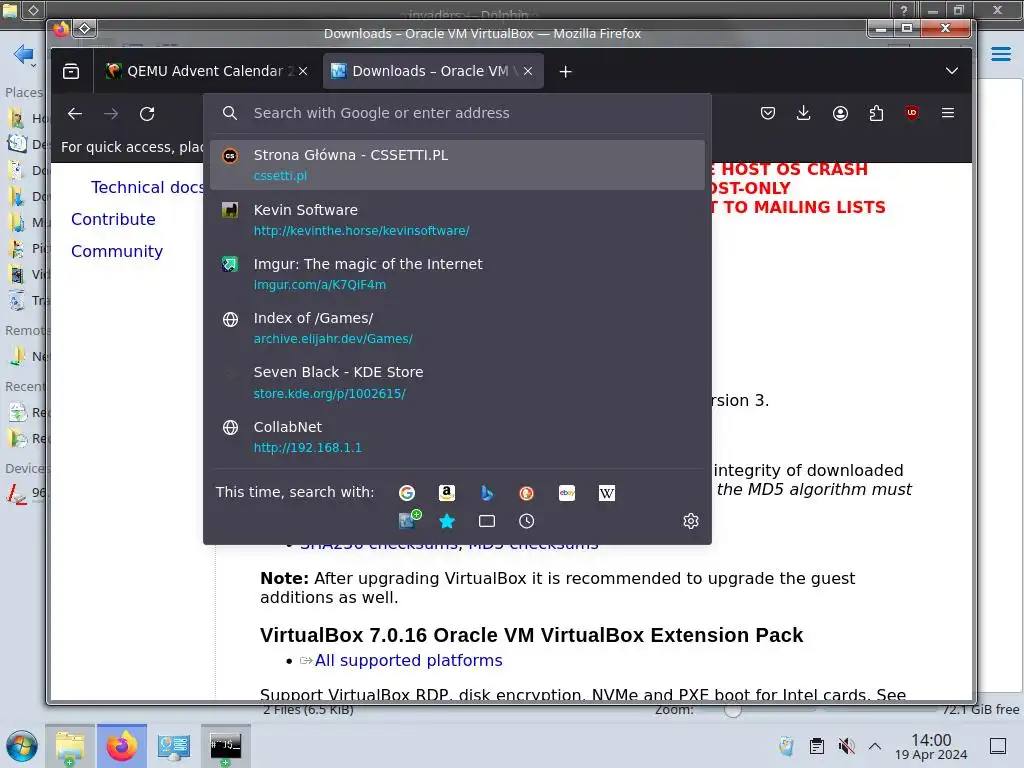Open search settings gear icon
Screen dimensions: 1024x768
coord(691,521)
